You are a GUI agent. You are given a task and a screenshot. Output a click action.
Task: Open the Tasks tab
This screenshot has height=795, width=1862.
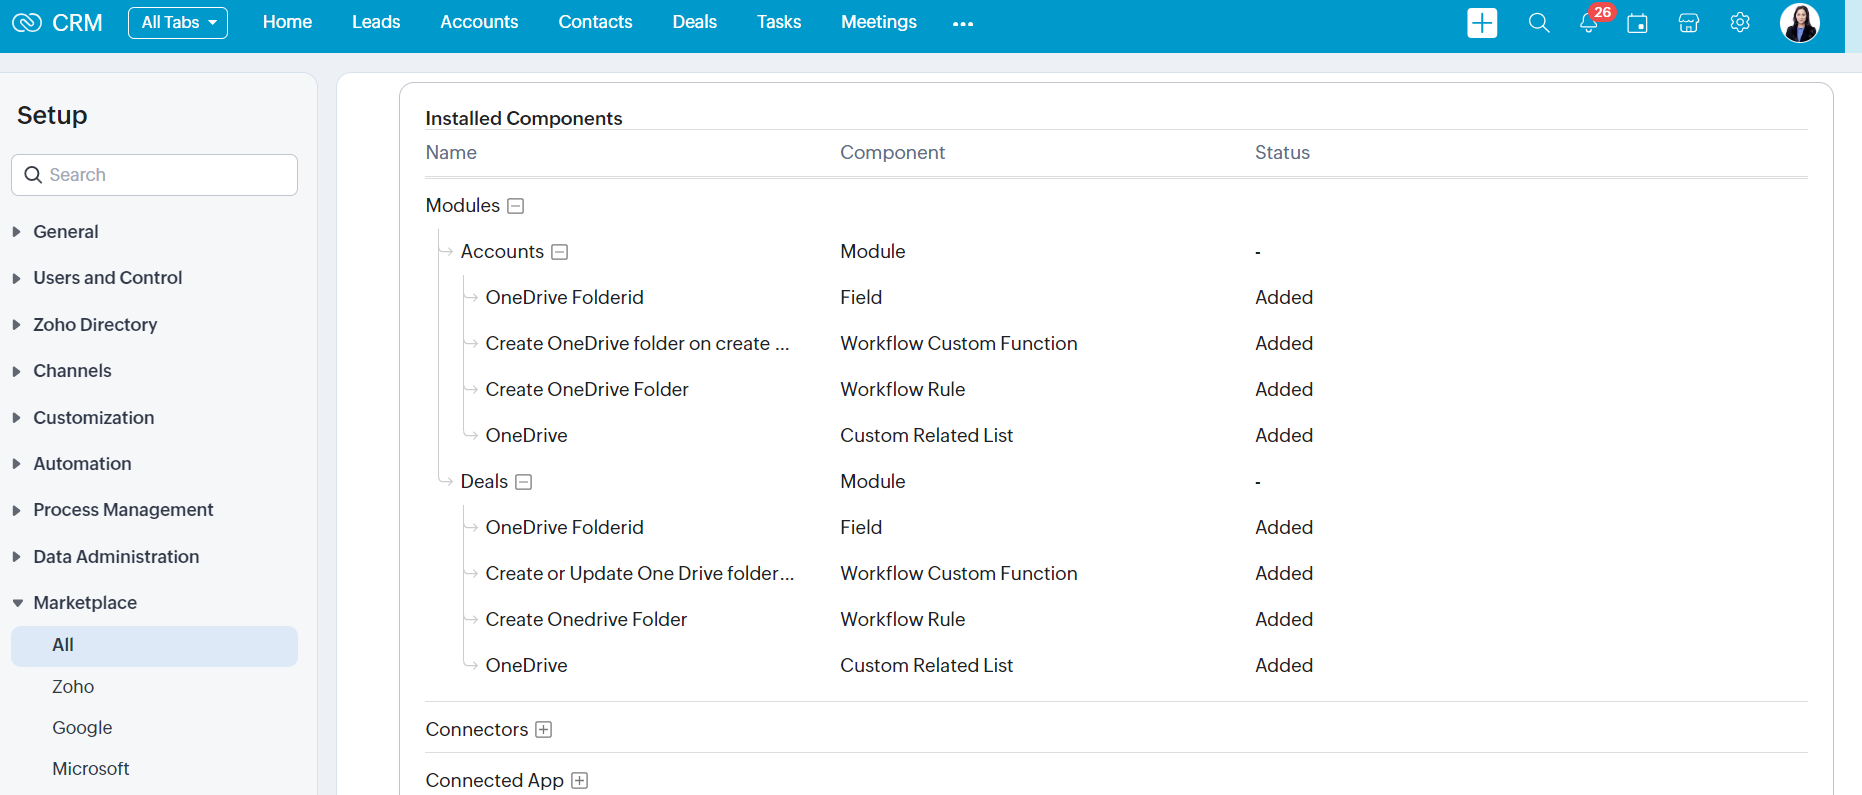[779, 22]
